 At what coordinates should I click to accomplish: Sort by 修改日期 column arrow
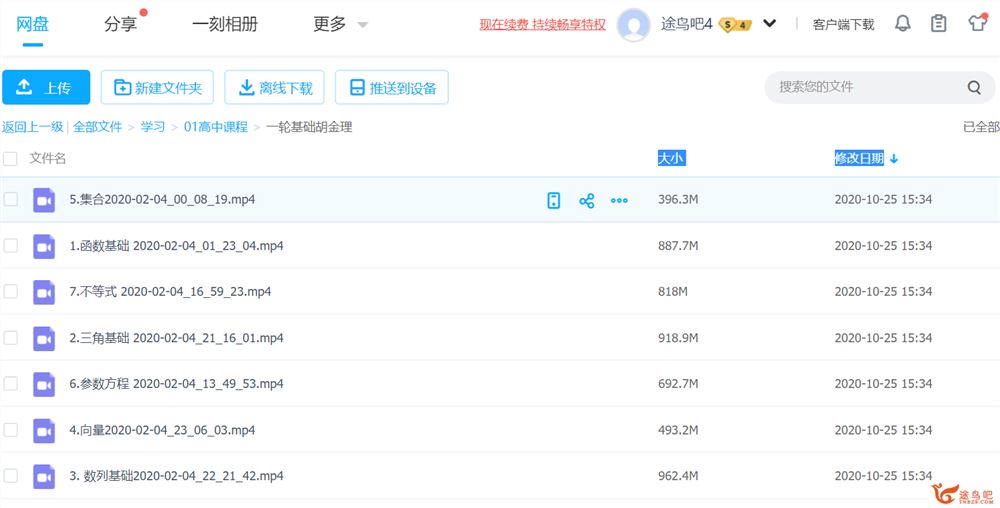pos(894,158)
